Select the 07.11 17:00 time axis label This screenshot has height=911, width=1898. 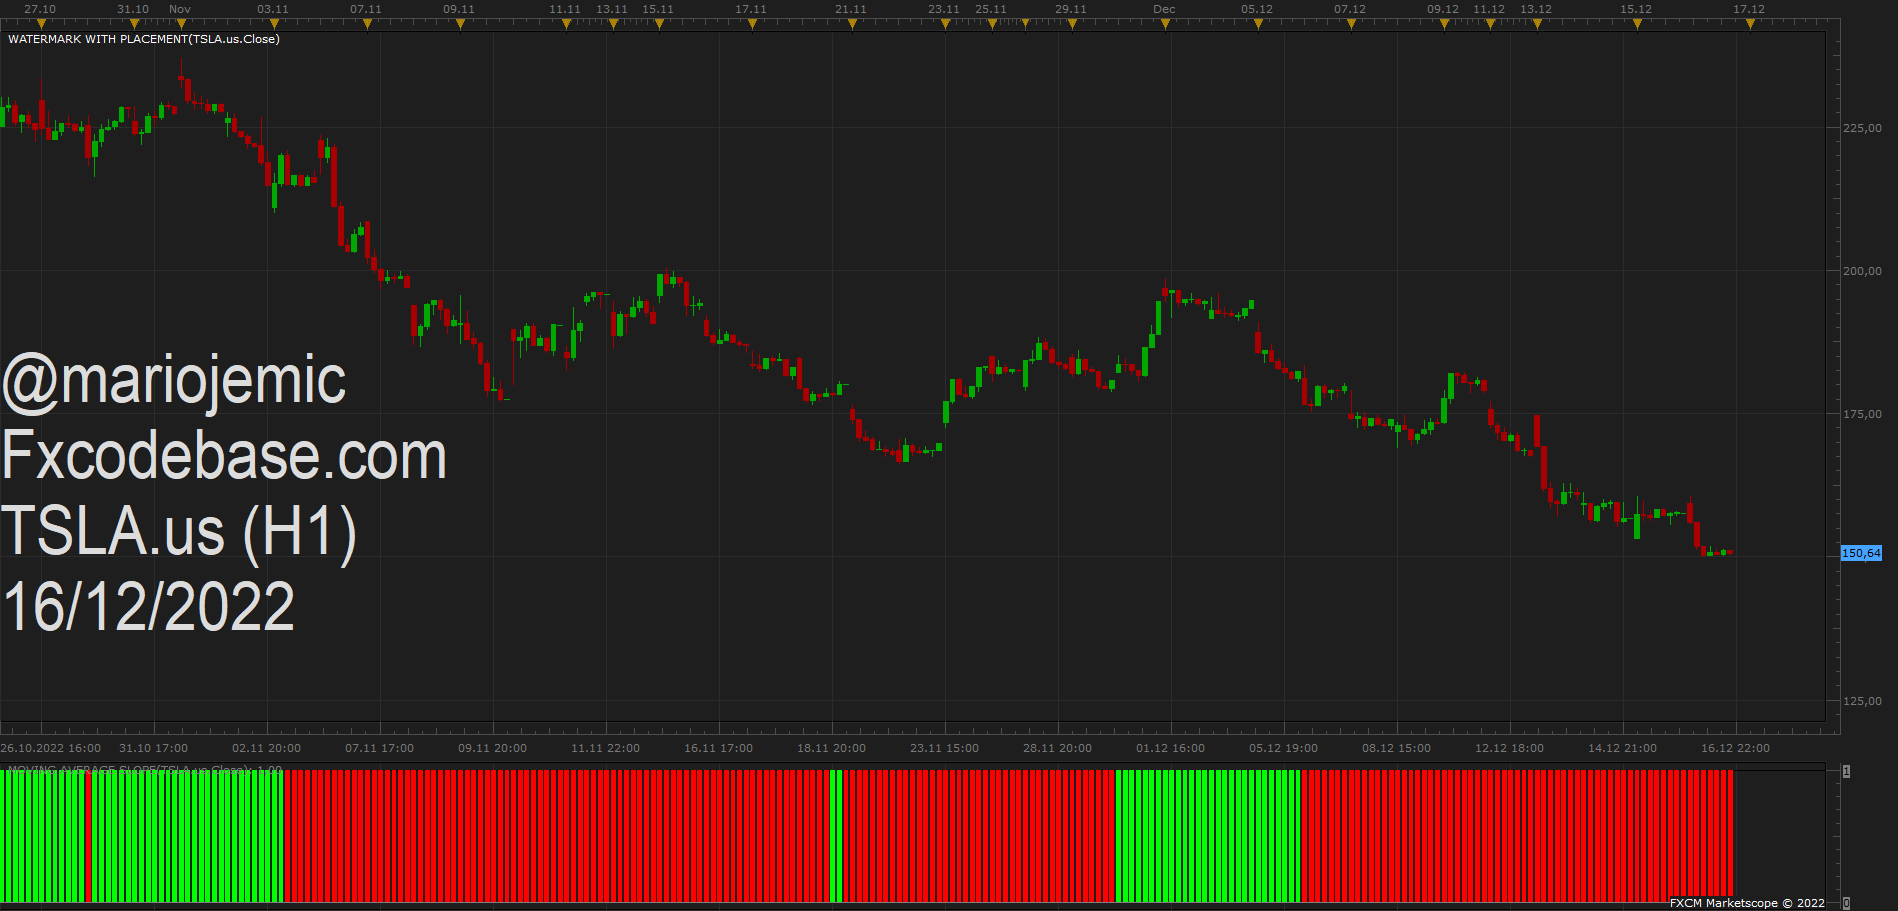click(x=379, y=748)
